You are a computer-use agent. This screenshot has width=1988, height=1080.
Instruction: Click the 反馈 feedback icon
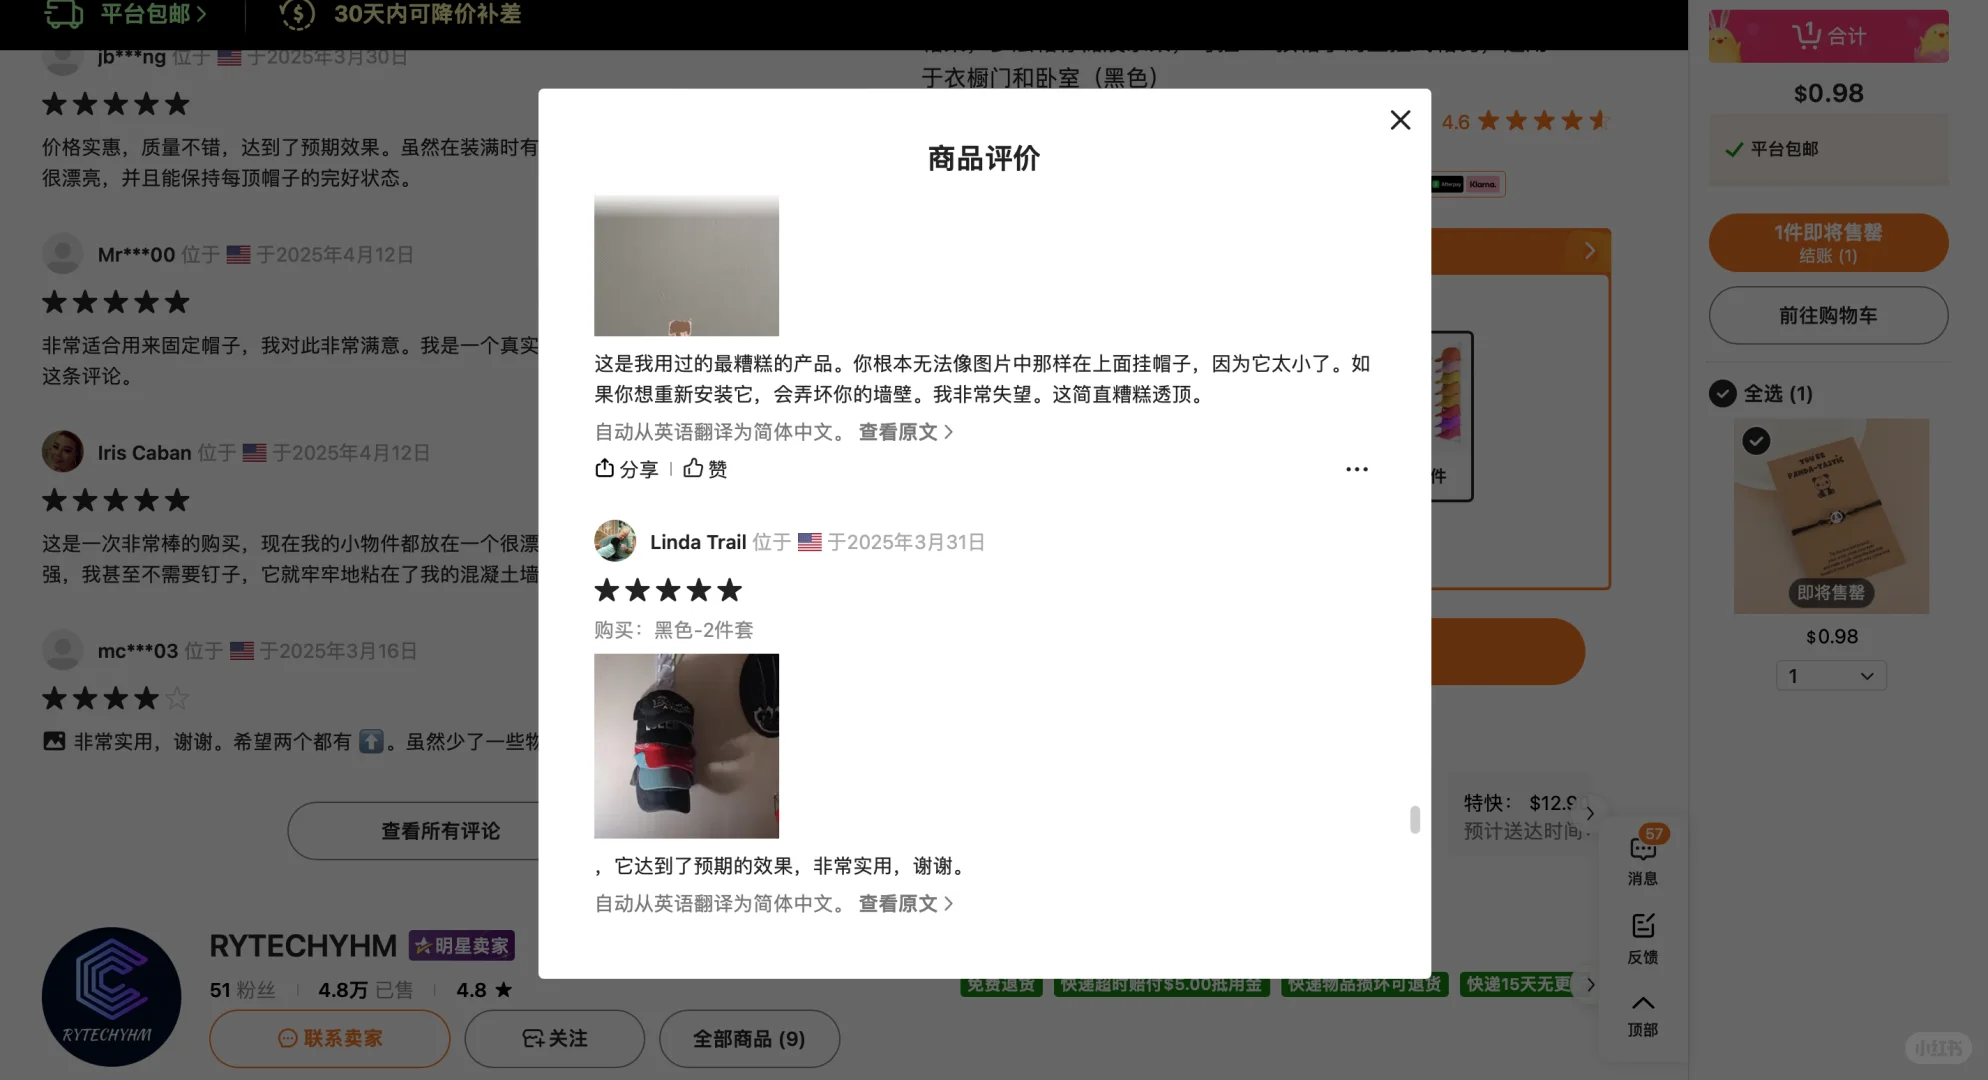[1643, 925]
